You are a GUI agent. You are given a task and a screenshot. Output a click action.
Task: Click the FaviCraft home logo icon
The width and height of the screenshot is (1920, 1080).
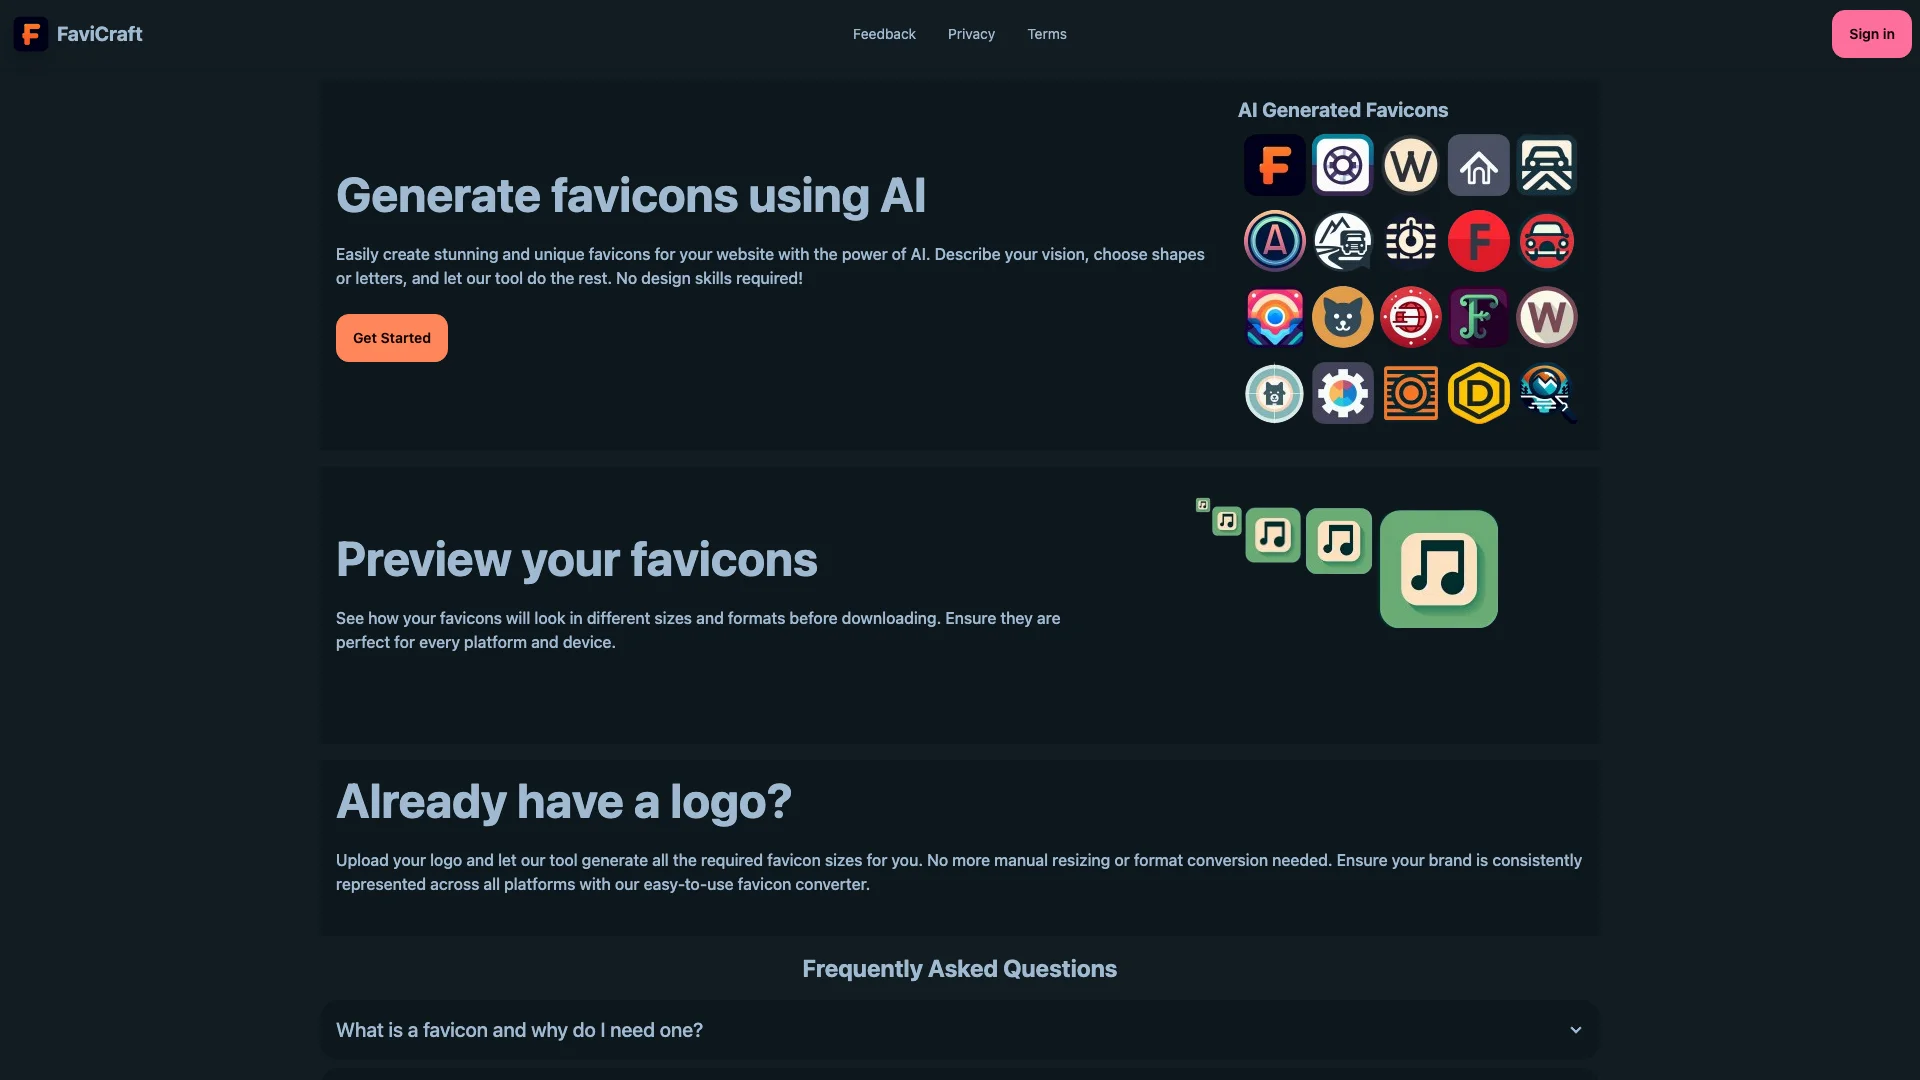30,33
